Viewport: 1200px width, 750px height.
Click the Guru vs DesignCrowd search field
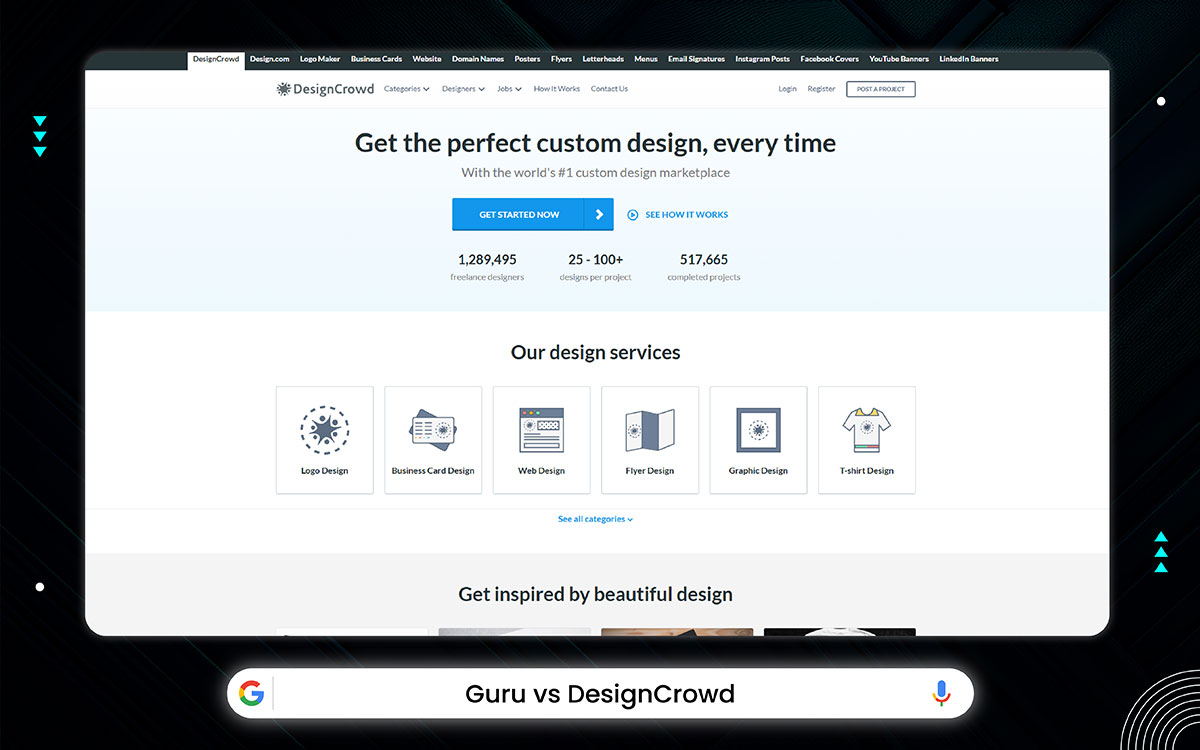[600, 693]
